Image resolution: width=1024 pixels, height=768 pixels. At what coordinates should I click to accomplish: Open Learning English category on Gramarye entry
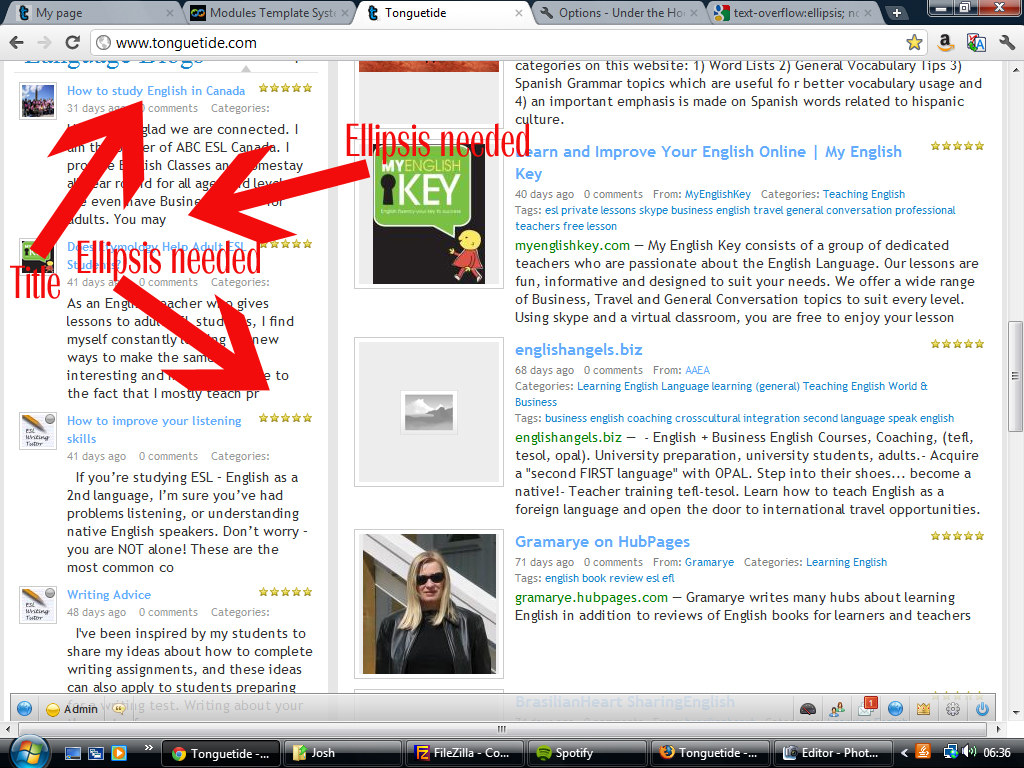pyautogui.click(x=846, y=562)
